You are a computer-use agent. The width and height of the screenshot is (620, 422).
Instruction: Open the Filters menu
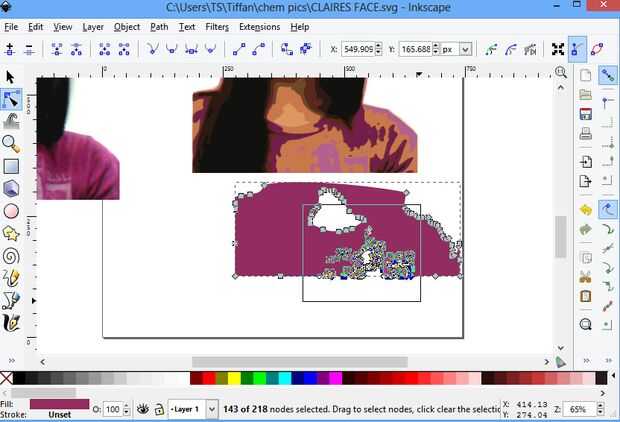pos(217,27)
